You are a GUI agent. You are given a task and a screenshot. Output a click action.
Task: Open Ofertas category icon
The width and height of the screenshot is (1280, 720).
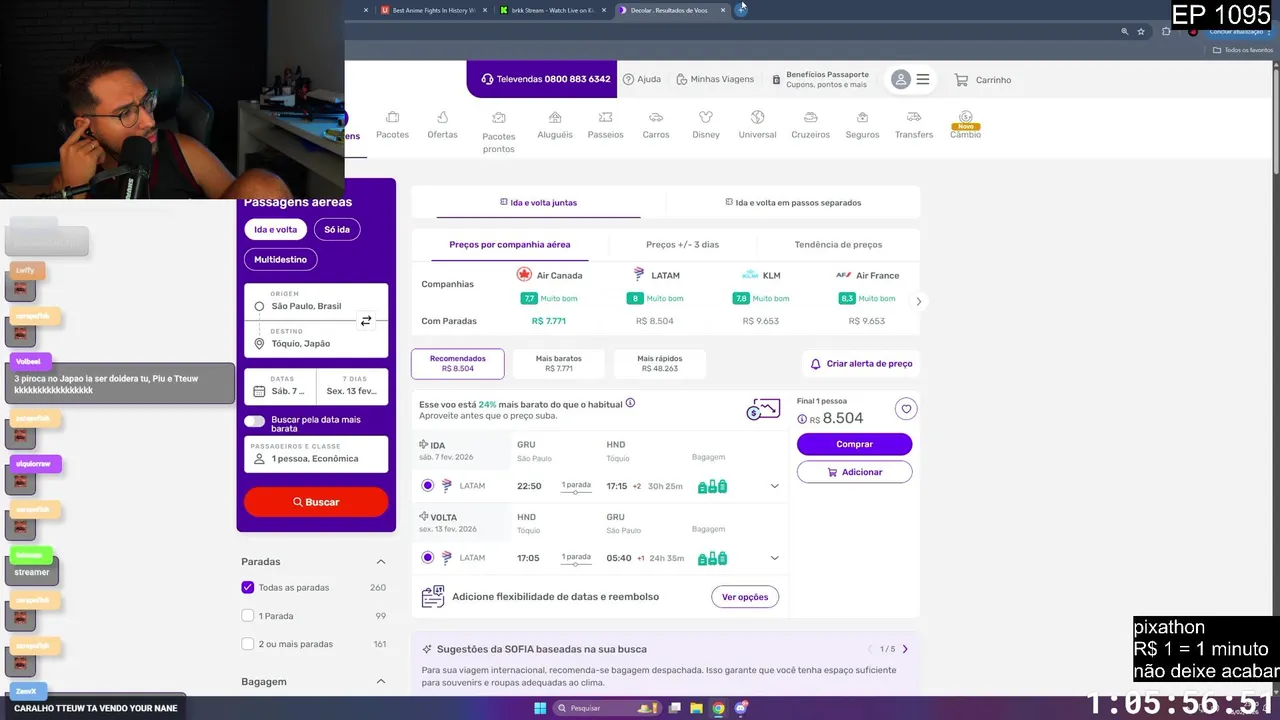[x=442, y=125]
